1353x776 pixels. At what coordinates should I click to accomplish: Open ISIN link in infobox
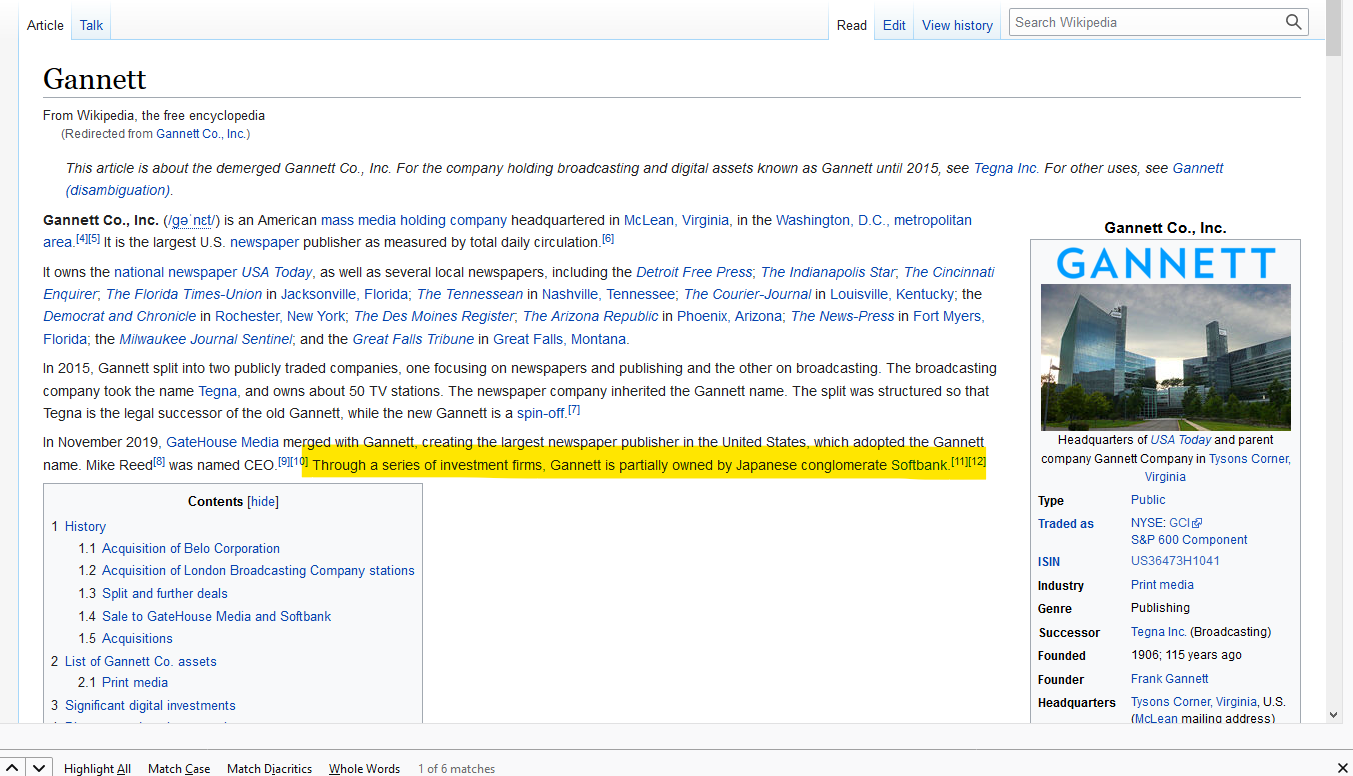tap(1049, 562)
